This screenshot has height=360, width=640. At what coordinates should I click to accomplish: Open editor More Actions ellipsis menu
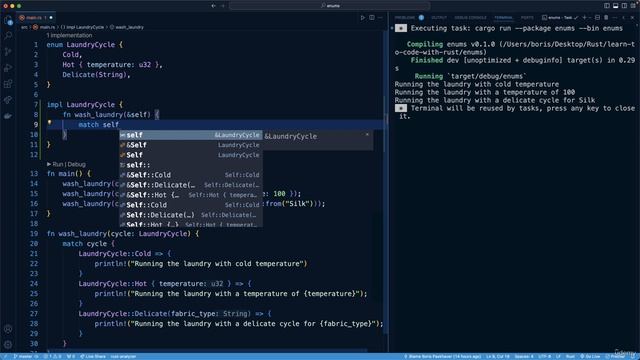(x=380, y=18)
